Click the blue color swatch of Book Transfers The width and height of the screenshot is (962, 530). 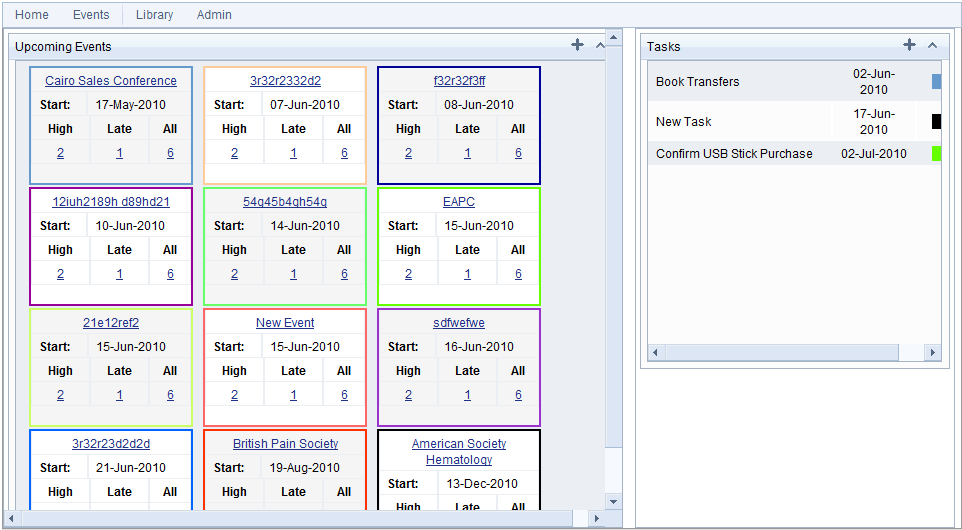(936, 82)
